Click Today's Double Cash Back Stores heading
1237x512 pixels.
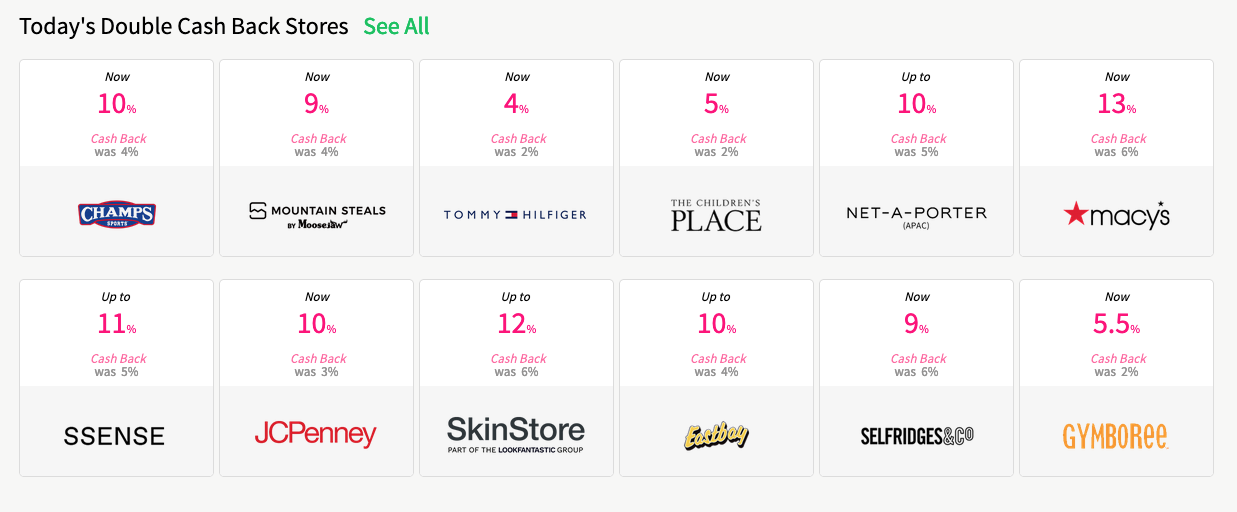pyautogui.click(x=184, y=27)
